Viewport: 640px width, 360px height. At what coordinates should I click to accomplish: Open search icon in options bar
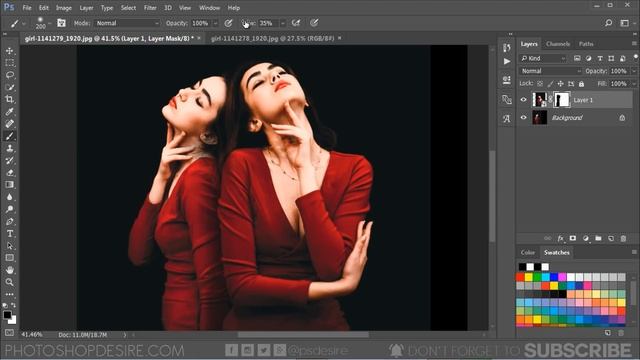click(x=609, y=23)
